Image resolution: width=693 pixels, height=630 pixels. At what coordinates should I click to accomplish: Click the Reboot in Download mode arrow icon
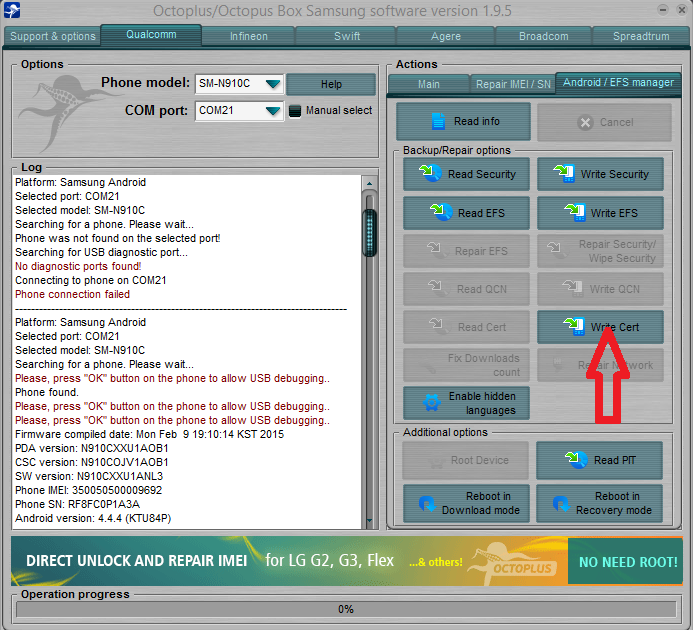pyautogui.click(x=427, y=503)
